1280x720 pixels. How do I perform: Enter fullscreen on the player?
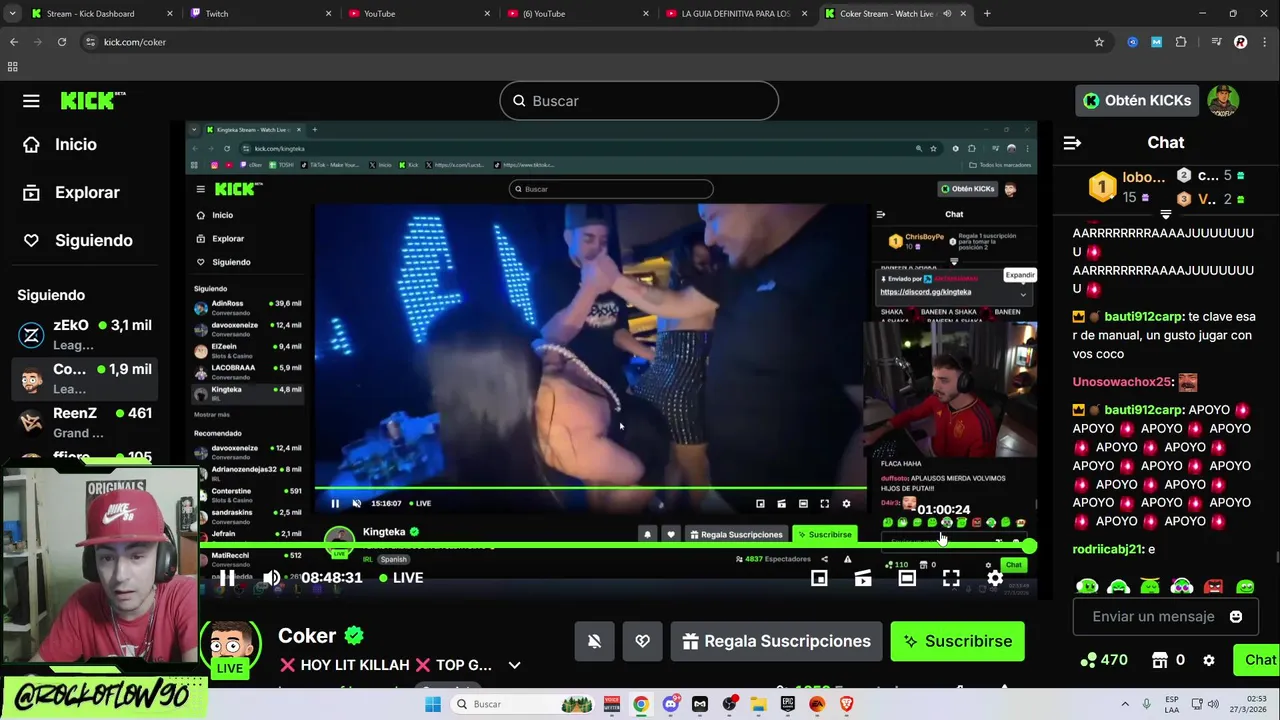point(951,578)
